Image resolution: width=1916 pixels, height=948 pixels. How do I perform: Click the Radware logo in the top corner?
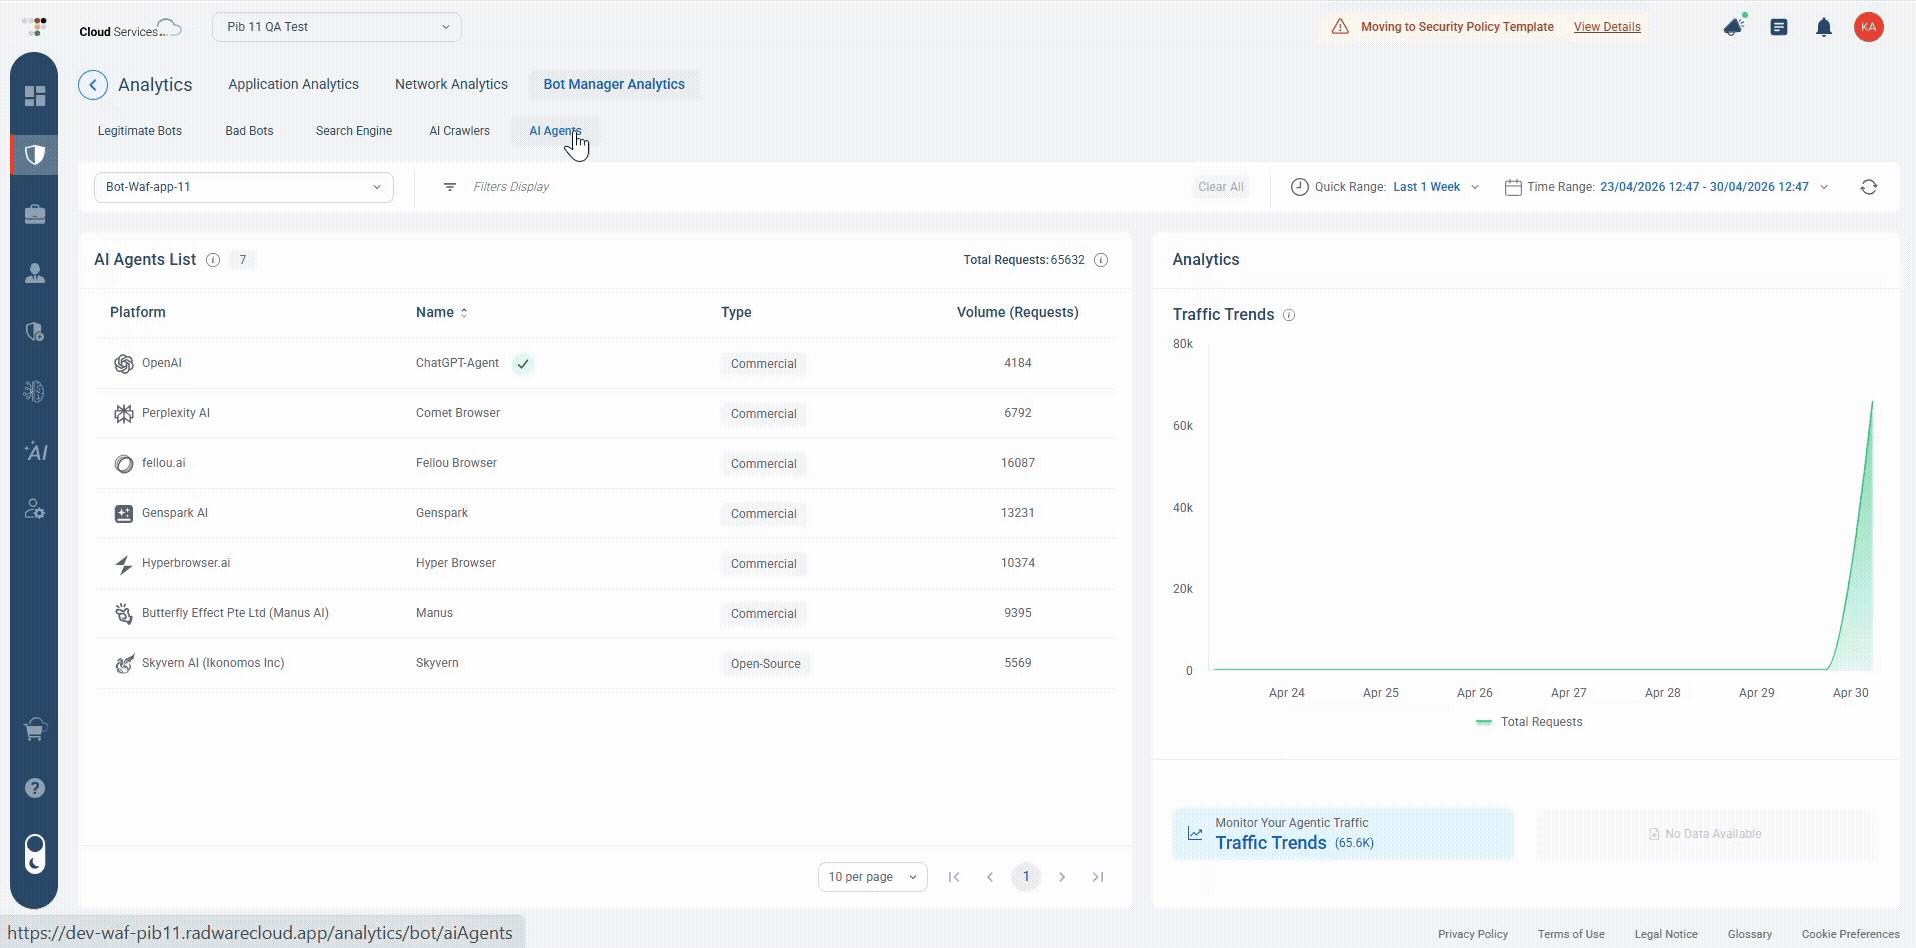(x=35, y=27)
